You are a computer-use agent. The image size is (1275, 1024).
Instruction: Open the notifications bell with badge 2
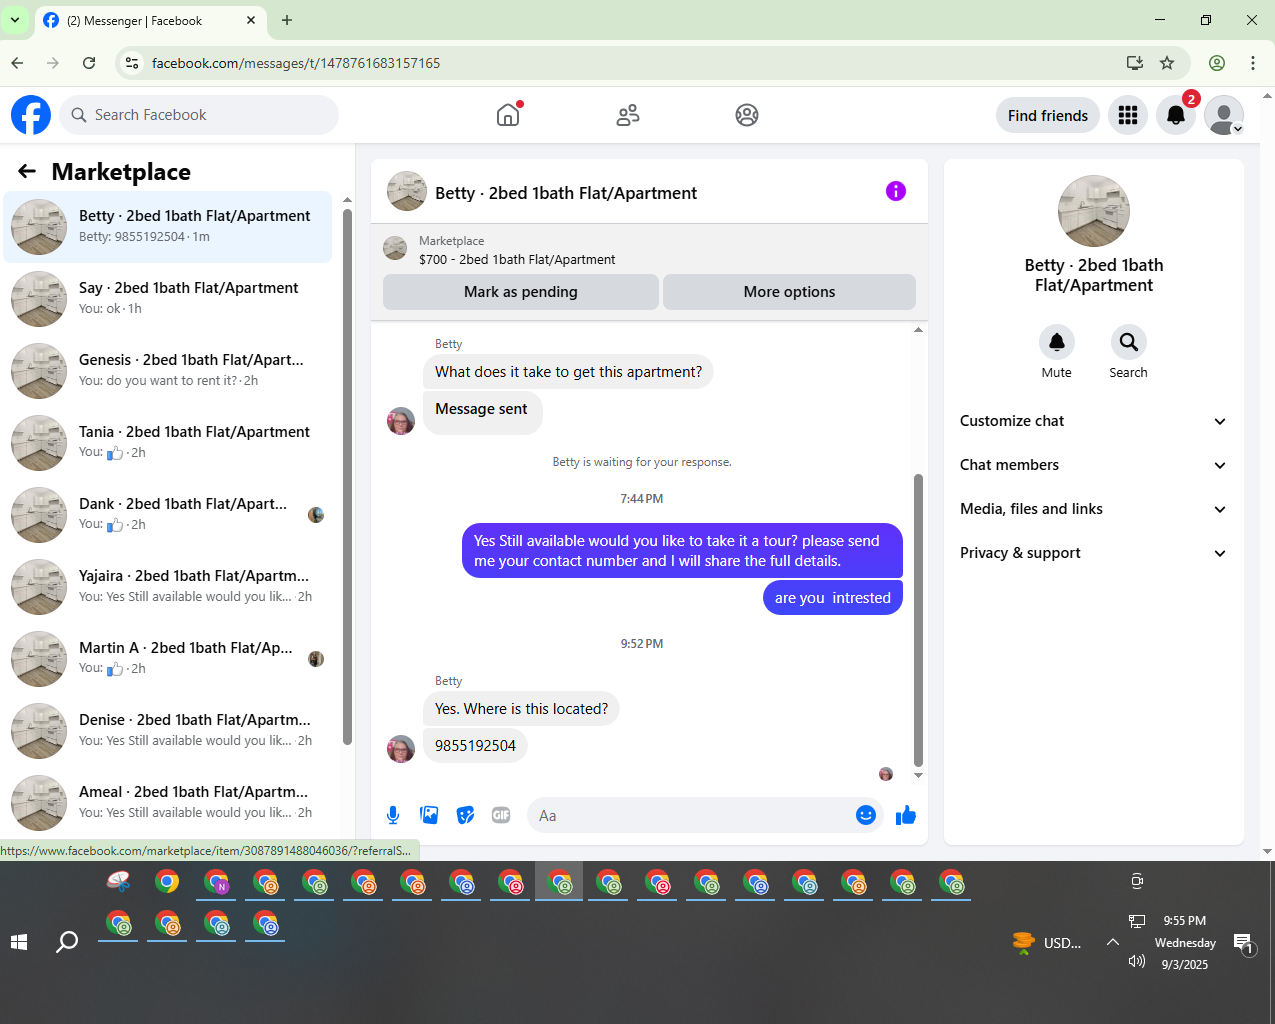tap(1176, 115)
